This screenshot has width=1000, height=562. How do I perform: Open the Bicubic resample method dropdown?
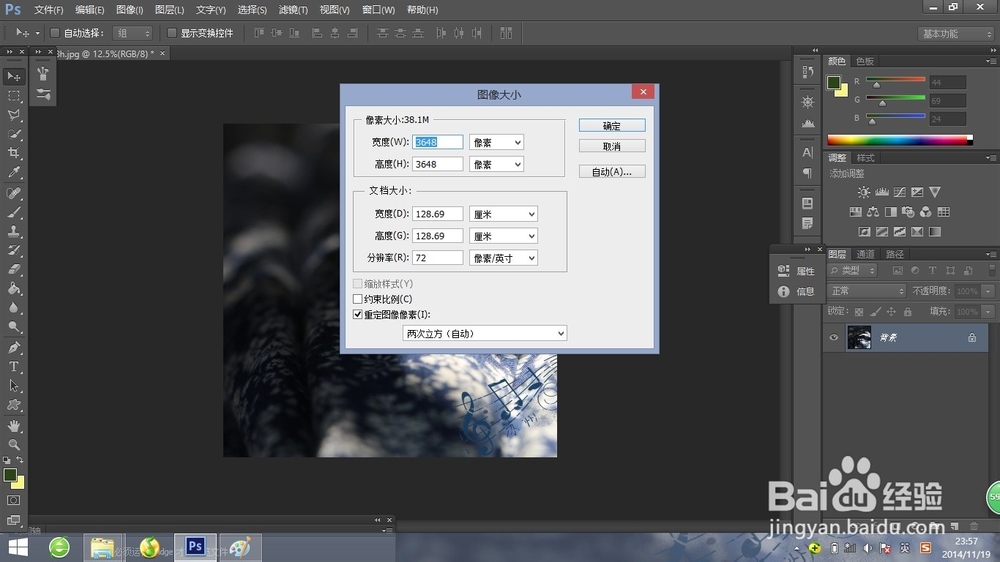485,333
